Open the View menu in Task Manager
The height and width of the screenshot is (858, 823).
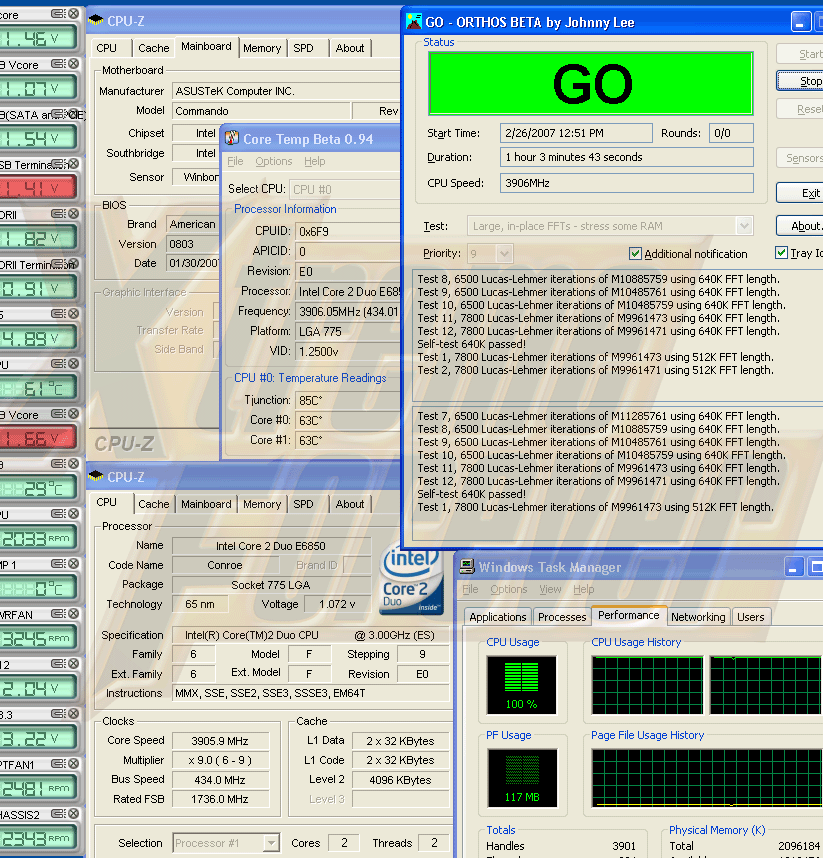(x=550, y=589)
